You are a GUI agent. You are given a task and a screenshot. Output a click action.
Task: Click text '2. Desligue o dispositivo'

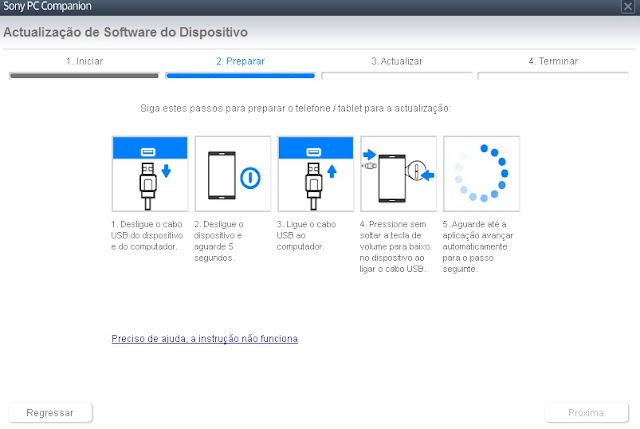tap(218, 241)
